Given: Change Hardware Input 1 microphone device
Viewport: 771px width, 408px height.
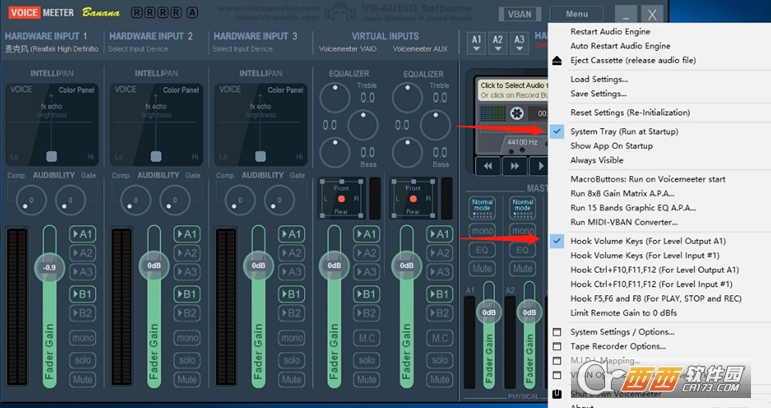Looking at the screenshot, I should tap(52, 49).
